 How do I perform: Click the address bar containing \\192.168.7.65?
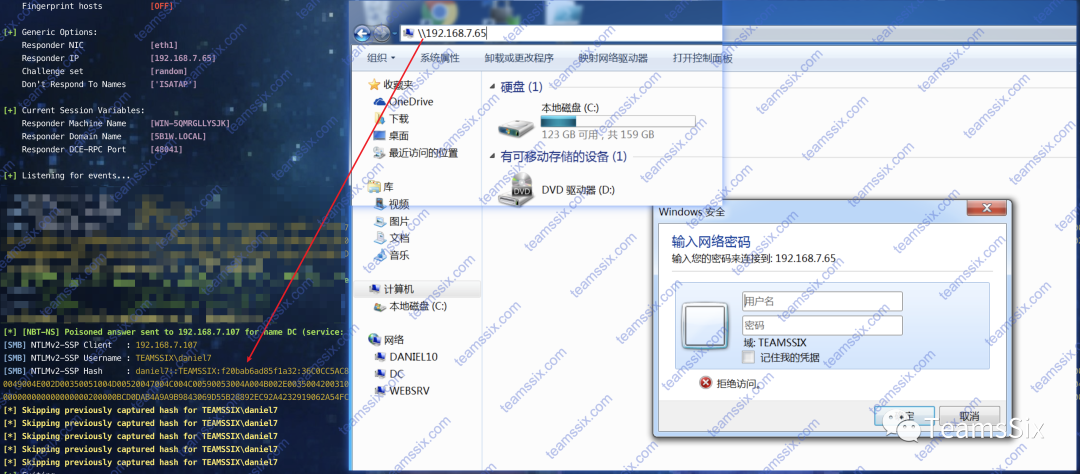(561, 33)
